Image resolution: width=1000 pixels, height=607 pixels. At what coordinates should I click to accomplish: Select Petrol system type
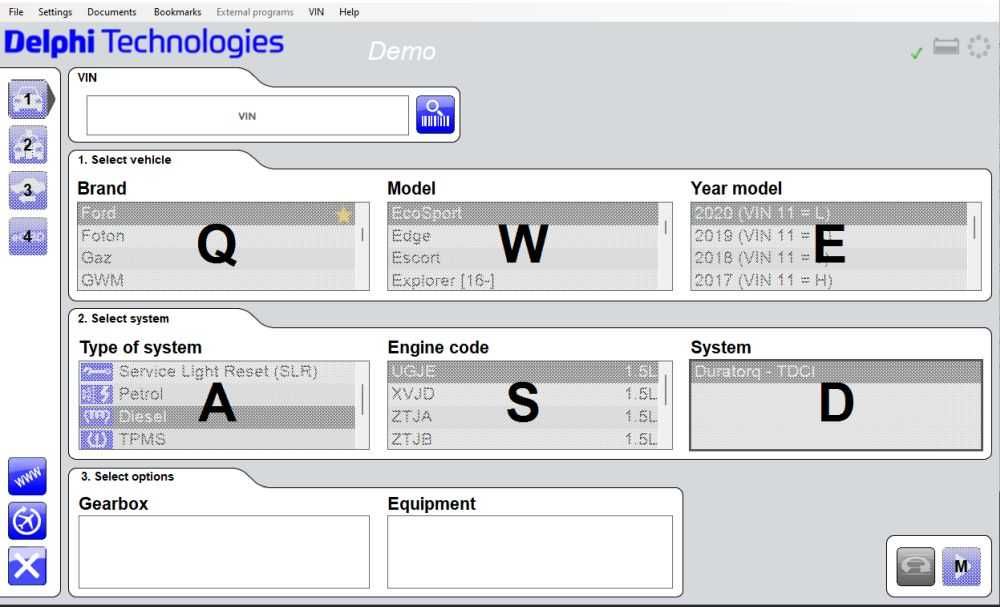click(217, 394)
